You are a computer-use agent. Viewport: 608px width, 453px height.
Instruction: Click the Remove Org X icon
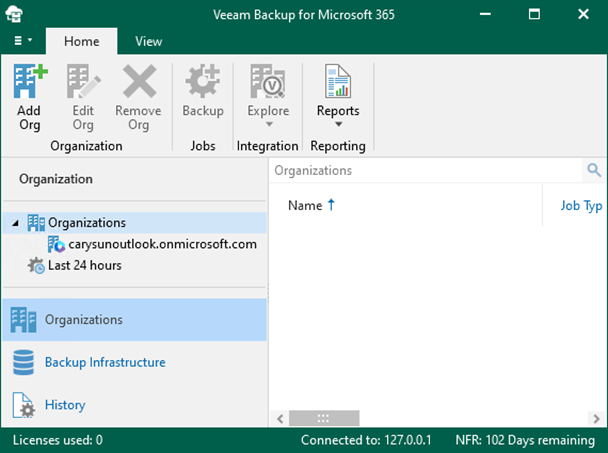tap(138, 82)
